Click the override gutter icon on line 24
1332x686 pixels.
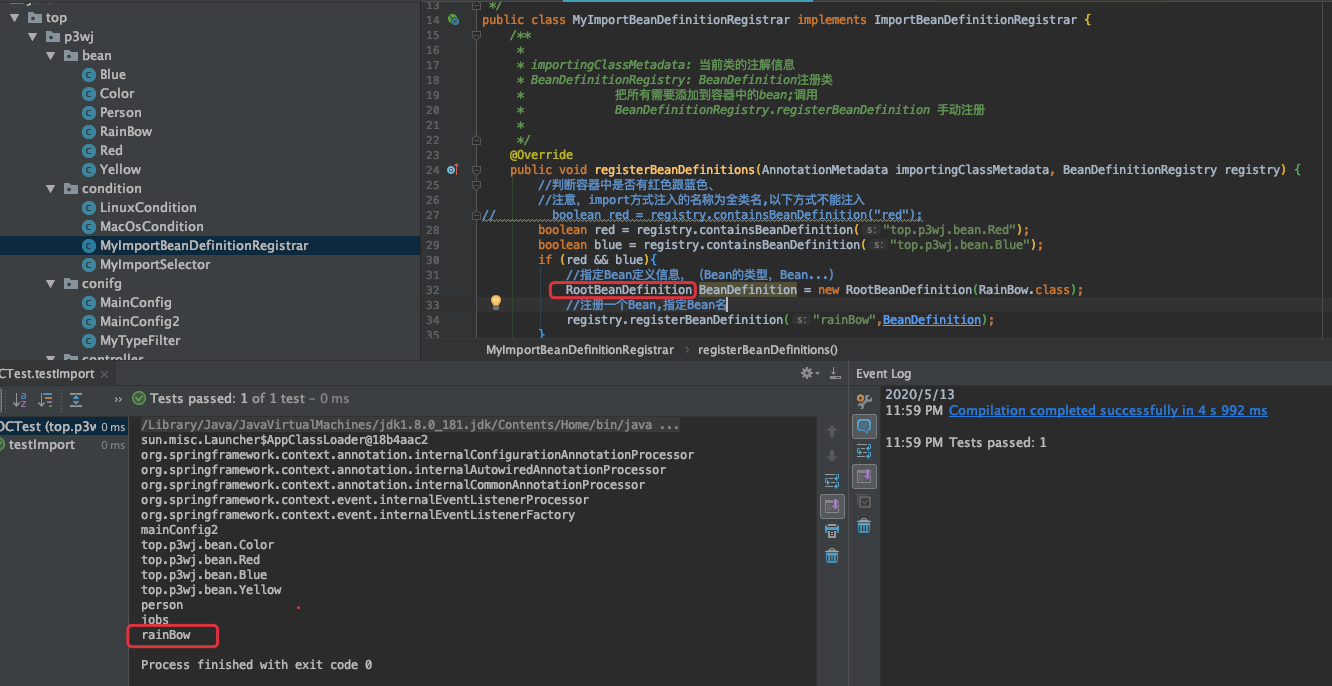452,170
